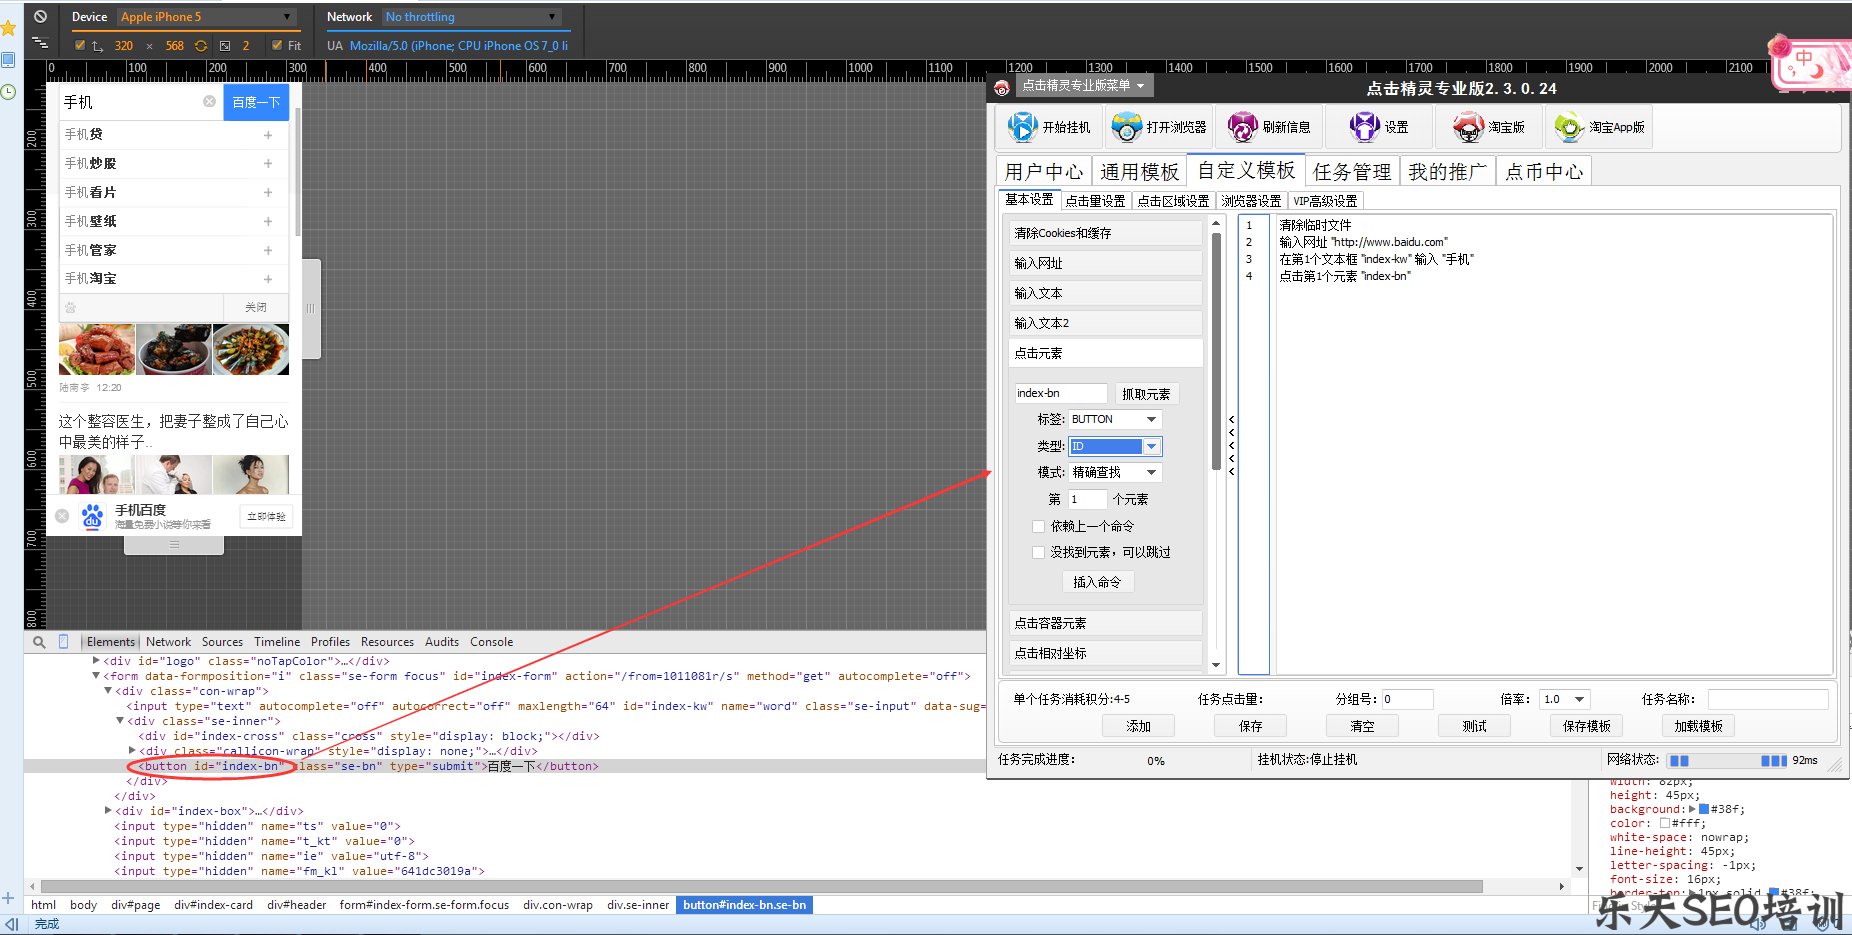Click the 开始挂机 start icon
The image size is (1852, 935).
(1022, 127)
